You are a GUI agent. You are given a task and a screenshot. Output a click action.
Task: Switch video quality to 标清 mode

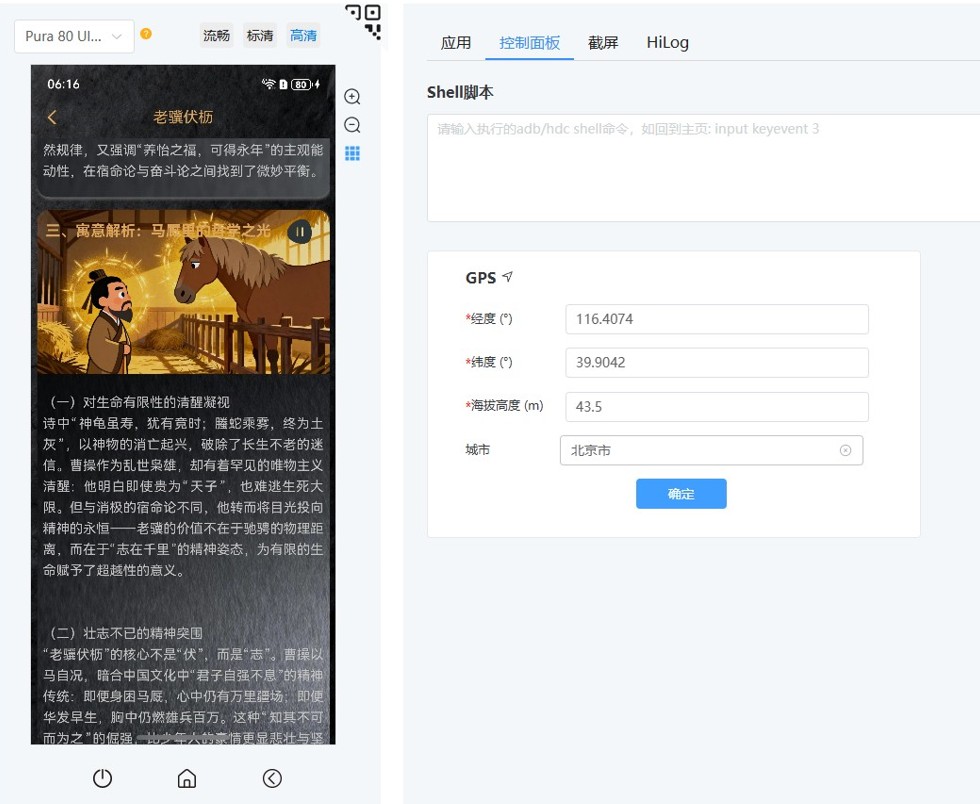259,33
